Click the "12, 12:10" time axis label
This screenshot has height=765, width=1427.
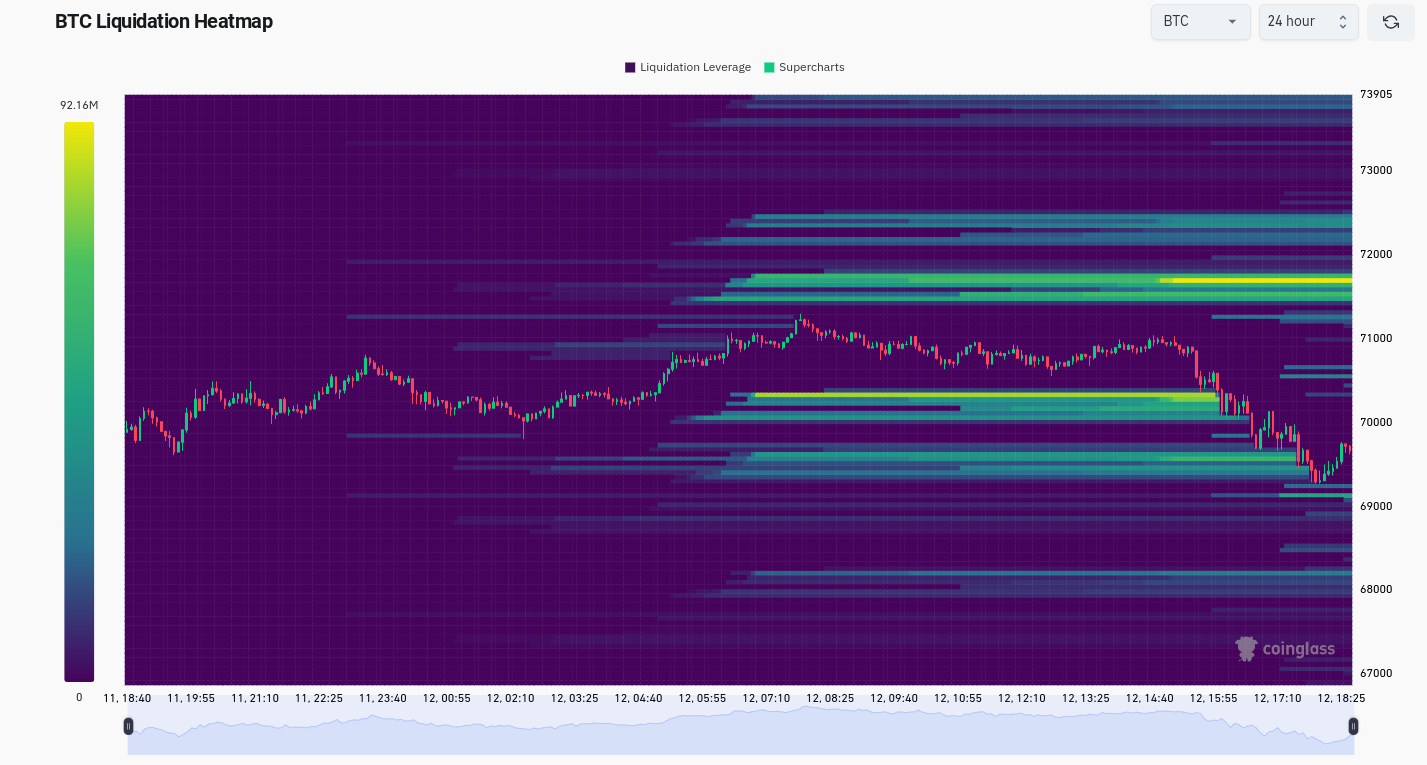point(1022,698)
